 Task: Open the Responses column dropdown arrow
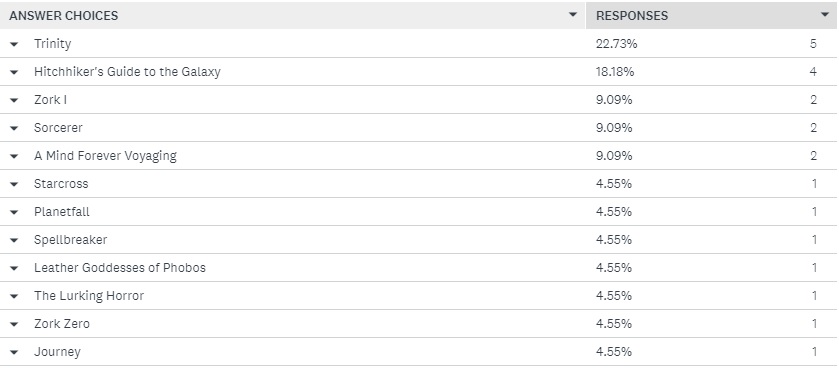click(x=825, y=14)
